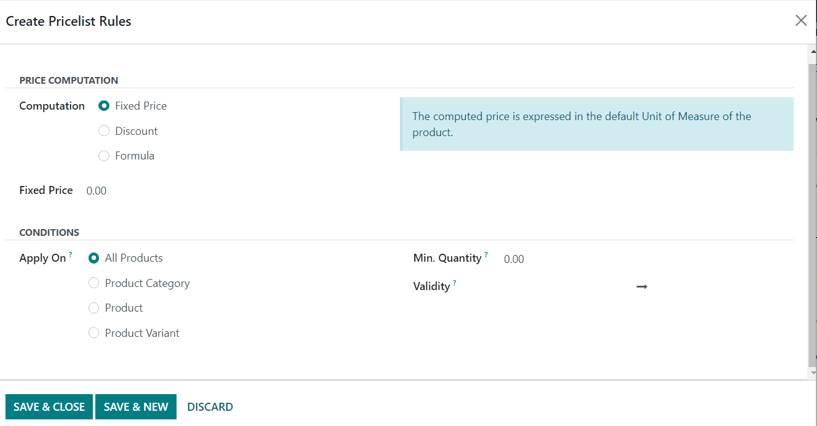Show the Validity help tooltip

pyautogui.click(x=455, y=283)
